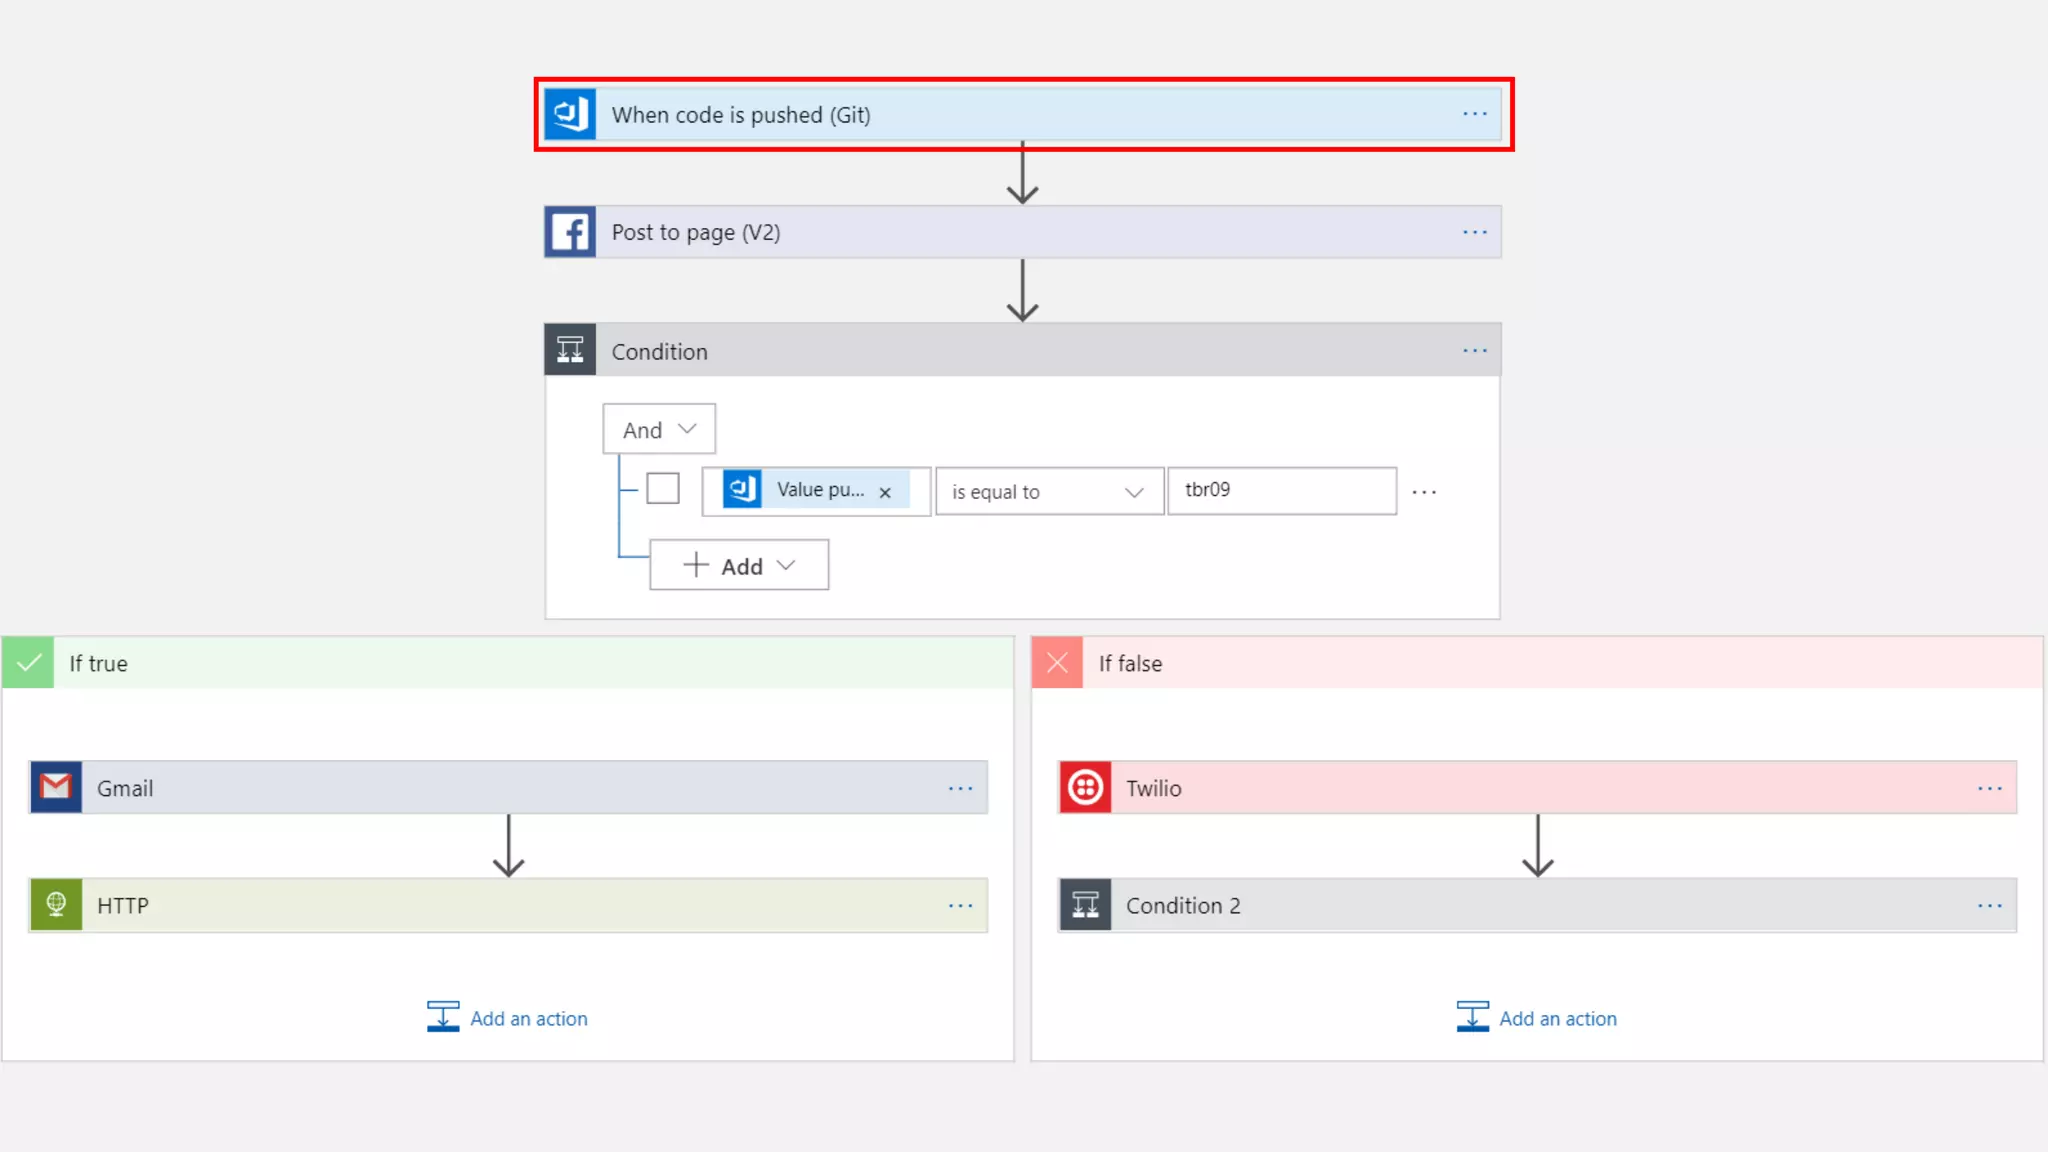Click the Azure DevOps trigger icon
Screen dimensions: 2048x1152
coord(570,114)
